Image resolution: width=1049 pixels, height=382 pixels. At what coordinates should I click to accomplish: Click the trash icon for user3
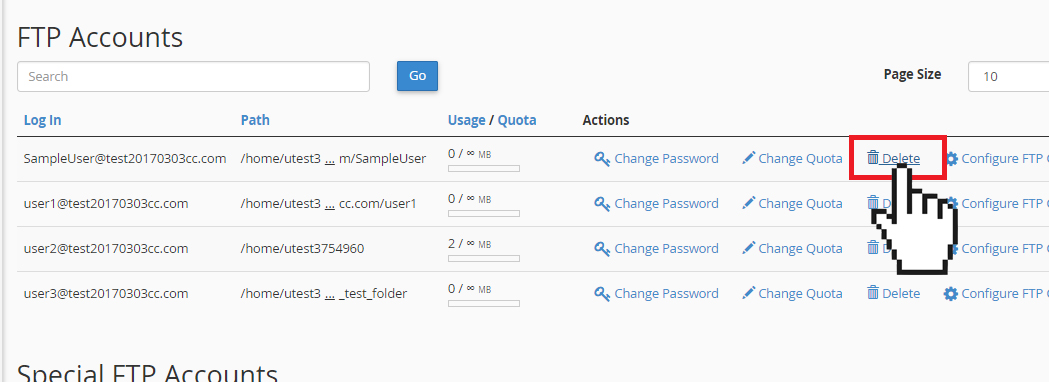[872, 292]
